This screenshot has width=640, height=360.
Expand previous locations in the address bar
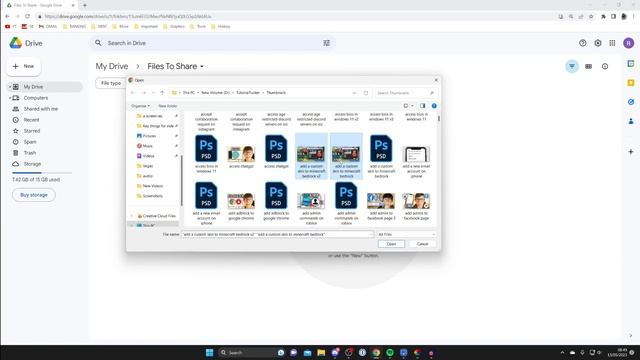(x=354, y=93)
